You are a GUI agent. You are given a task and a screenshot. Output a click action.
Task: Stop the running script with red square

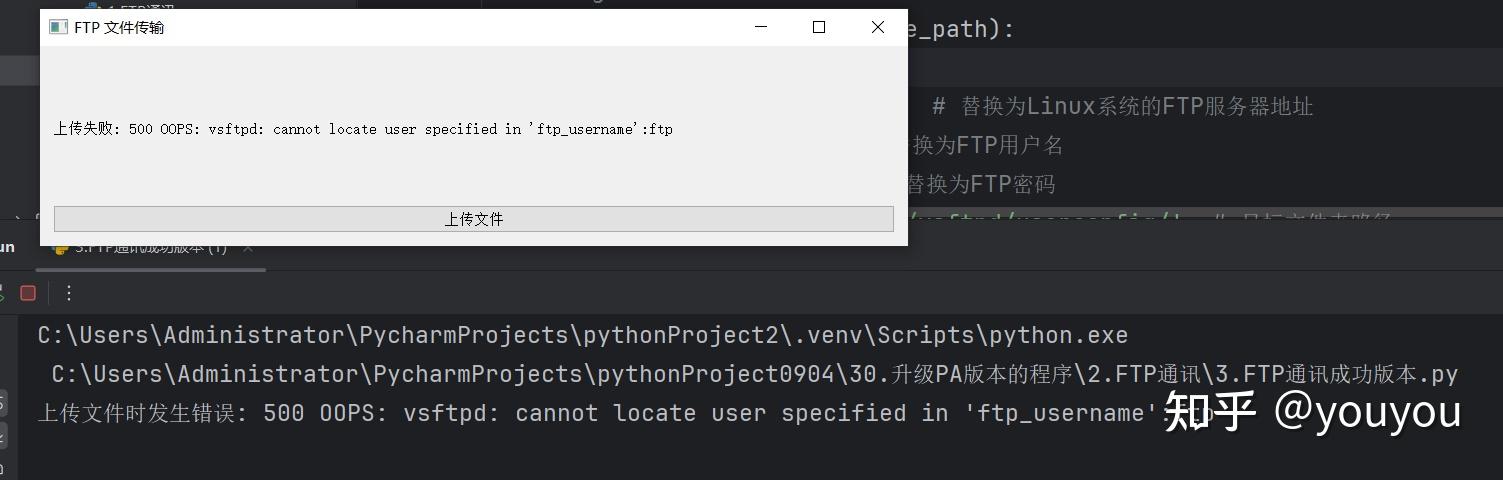(28, 293)
